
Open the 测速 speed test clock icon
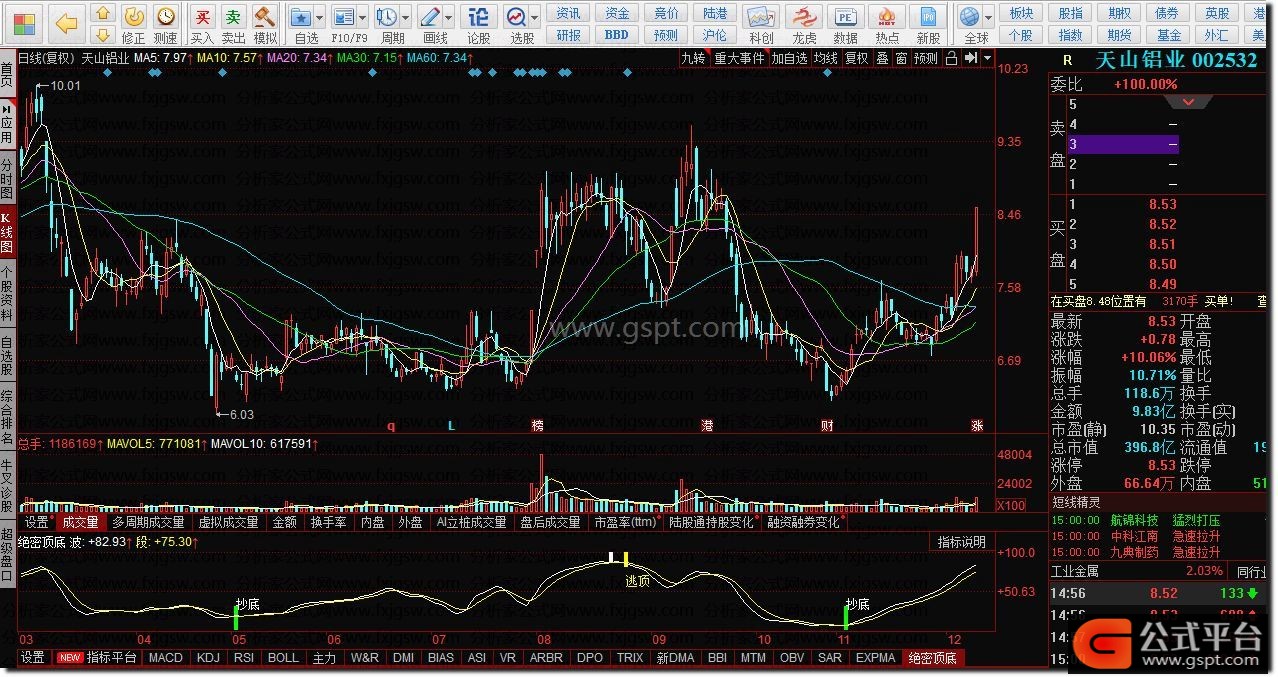(165, 24)
